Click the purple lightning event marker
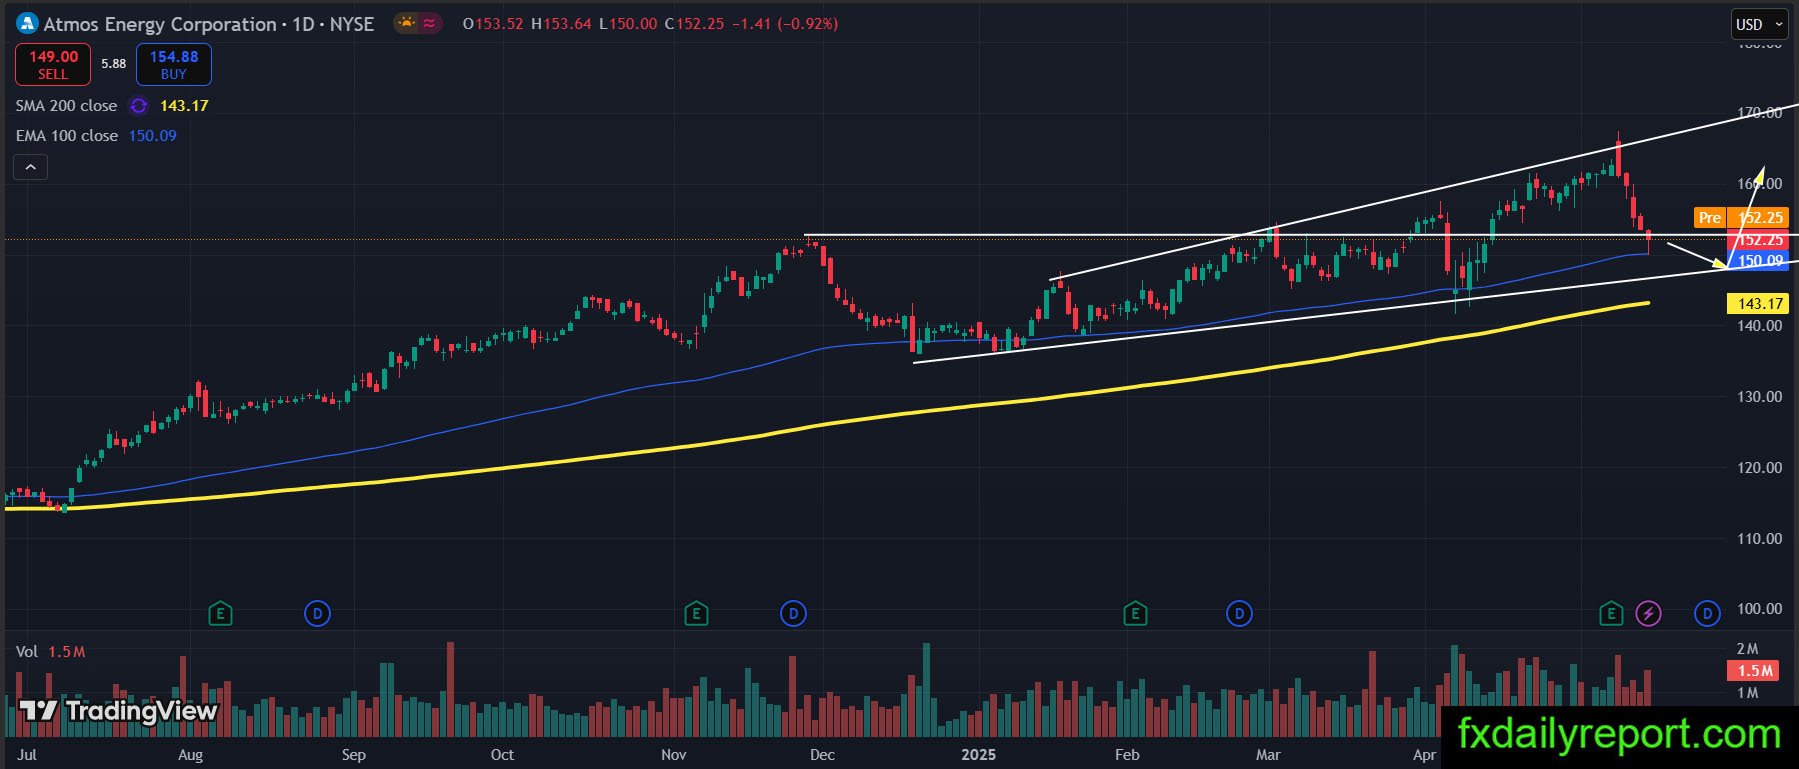 point(1648,613)
